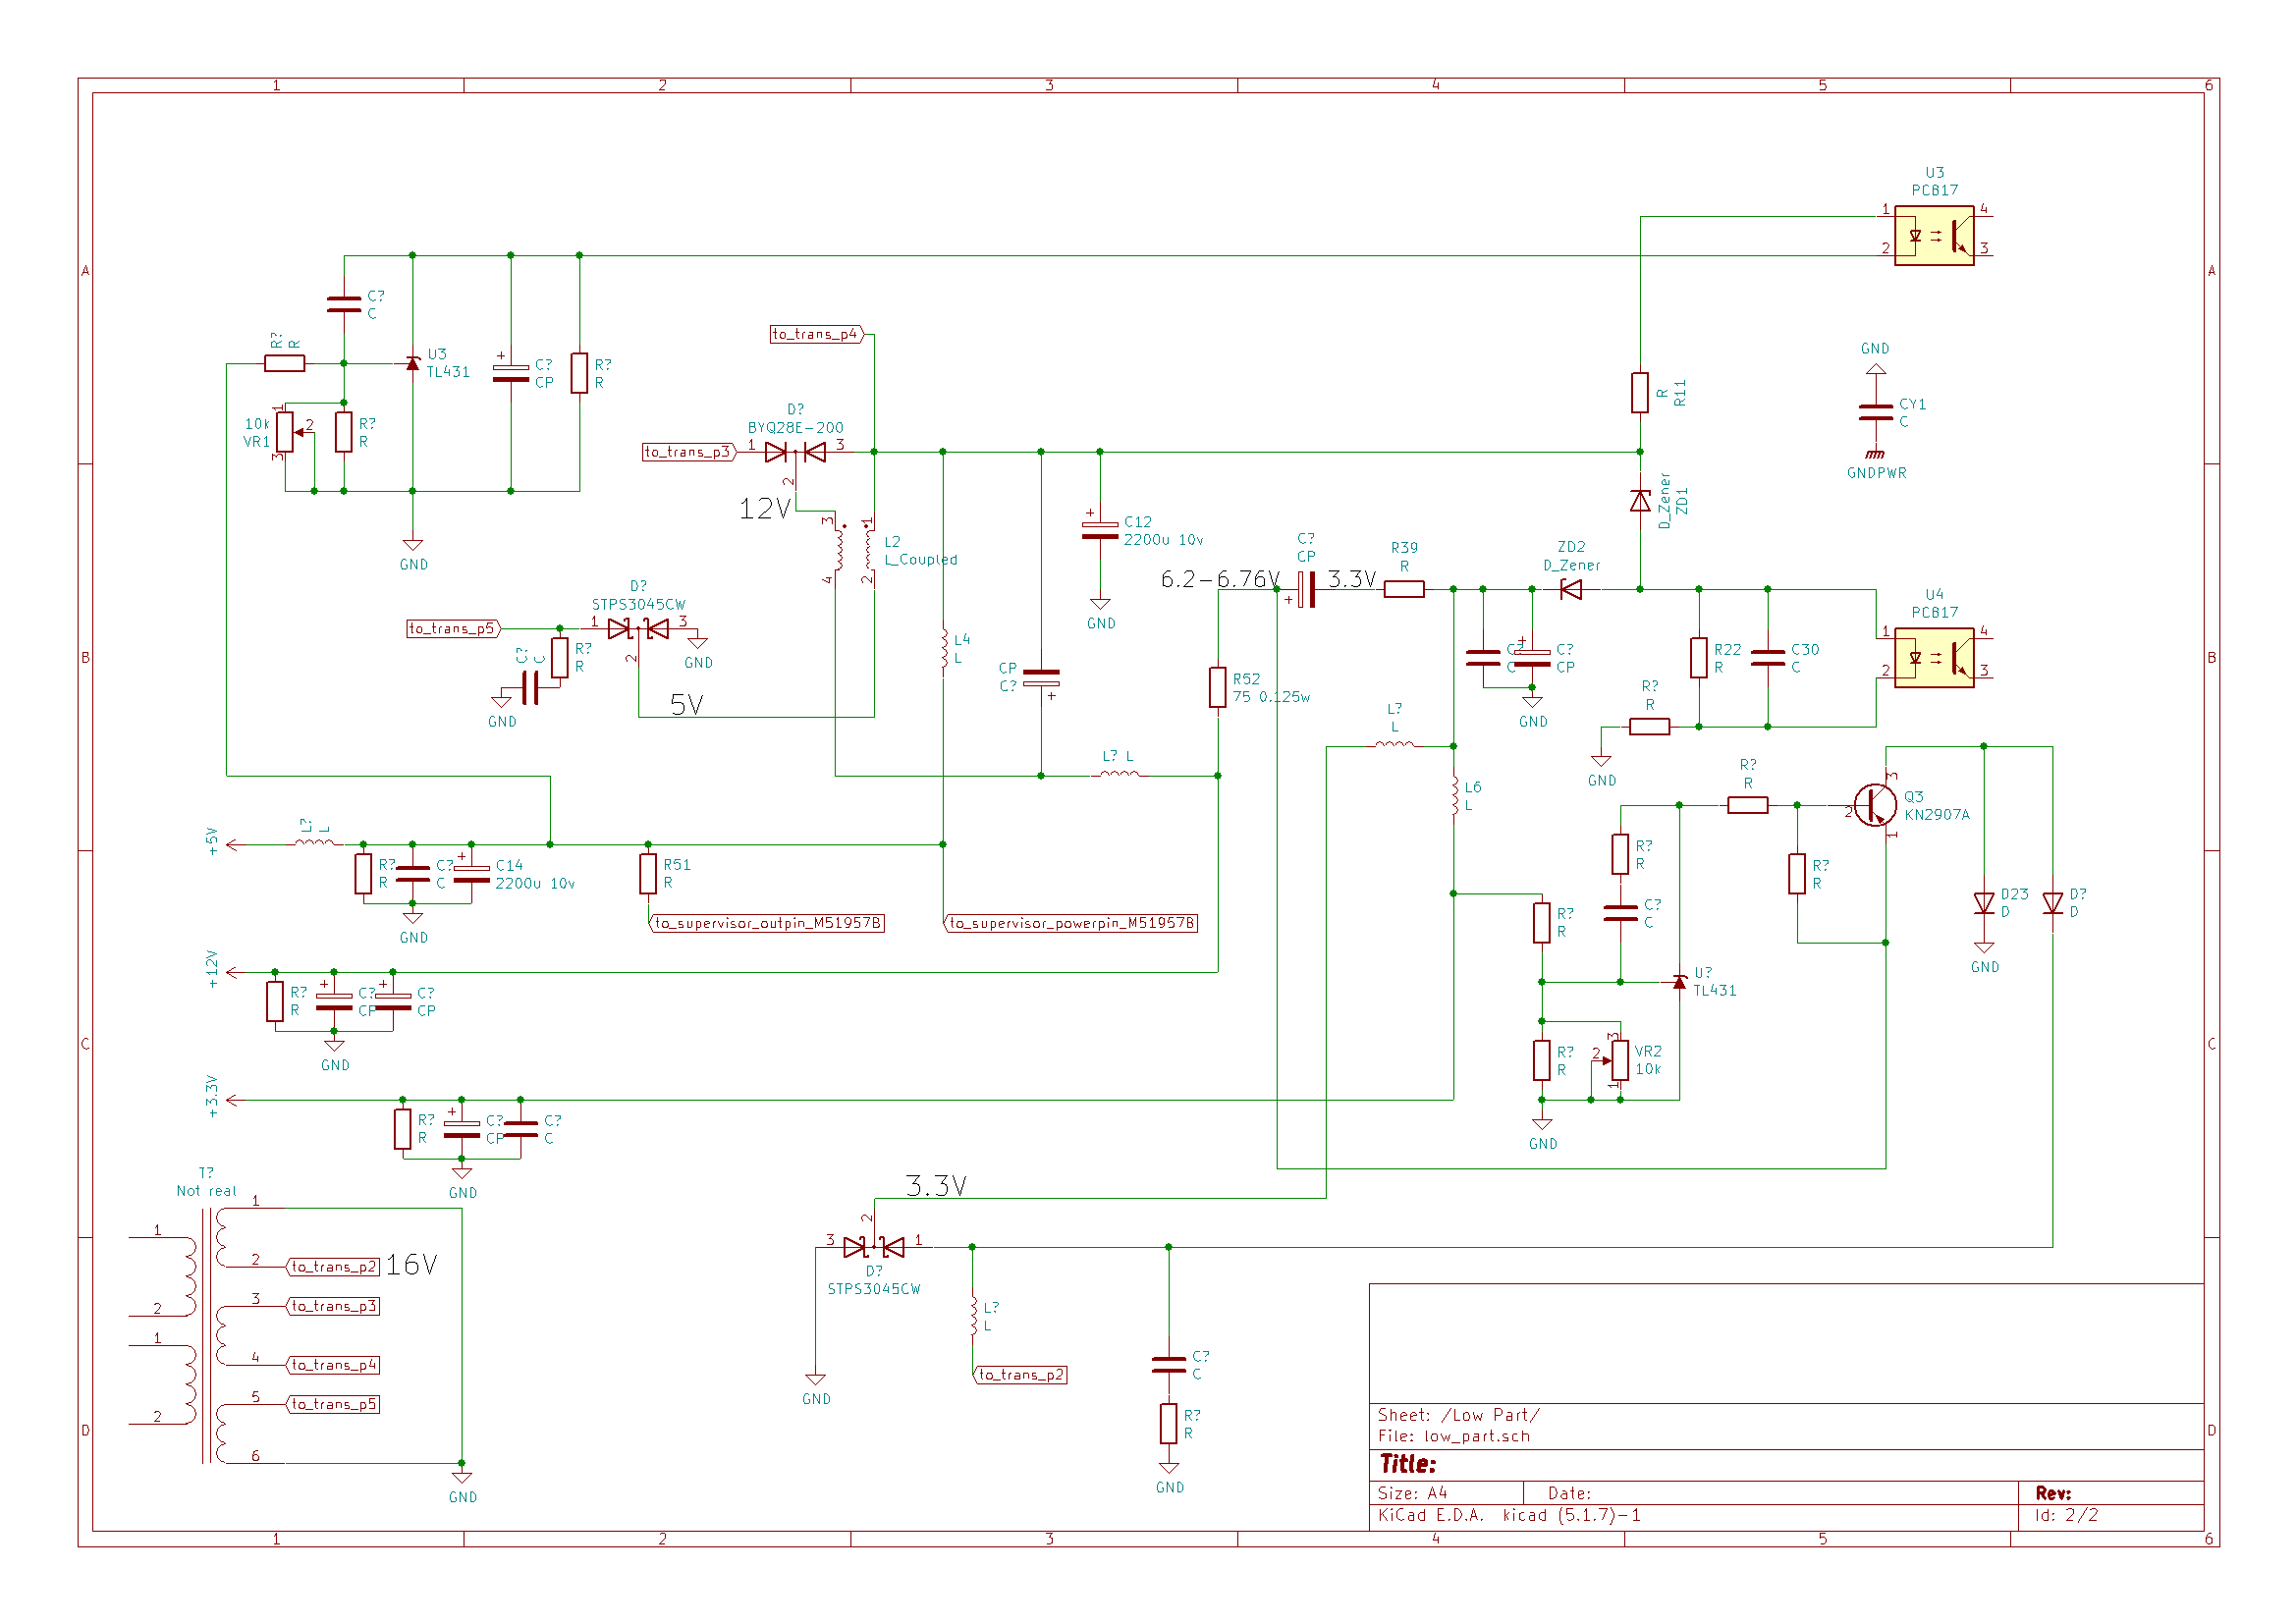Select the L2 L_Coupled inductor symbol
2296x1623 pixels.
(856, 551)
